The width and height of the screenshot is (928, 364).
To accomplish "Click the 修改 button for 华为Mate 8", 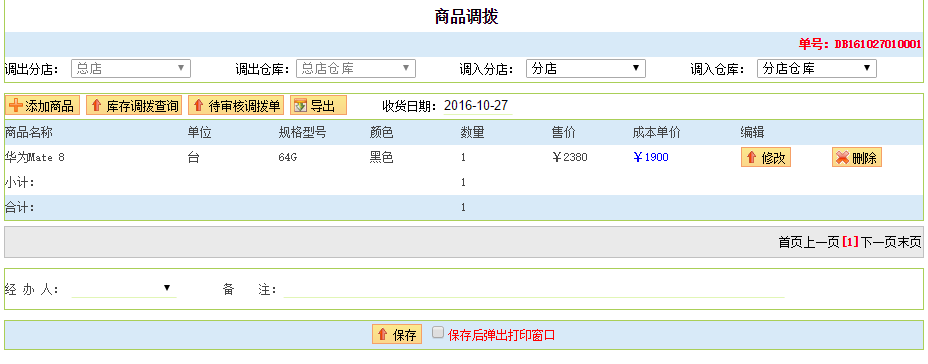I will [766, 157].
